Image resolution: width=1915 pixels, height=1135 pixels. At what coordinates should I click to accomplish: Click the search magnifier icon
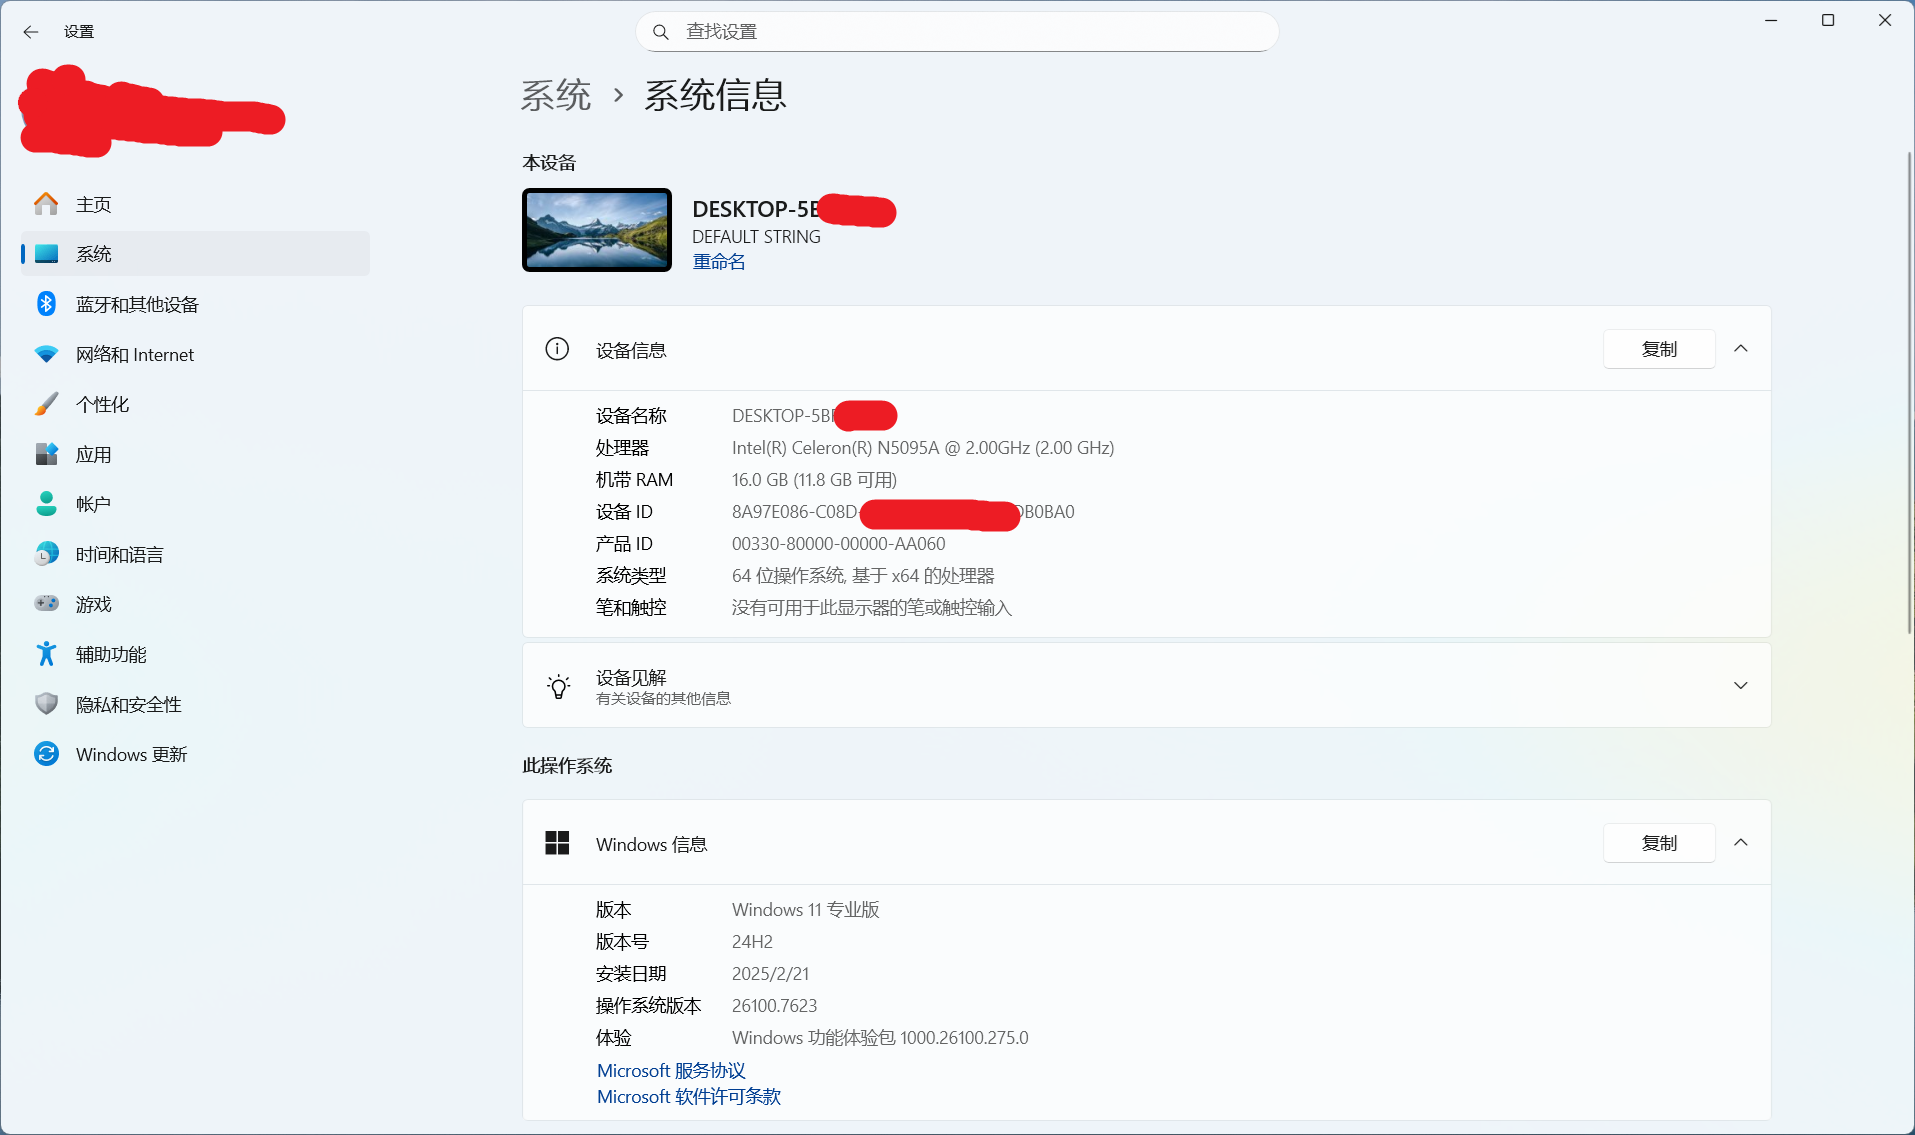661,32
